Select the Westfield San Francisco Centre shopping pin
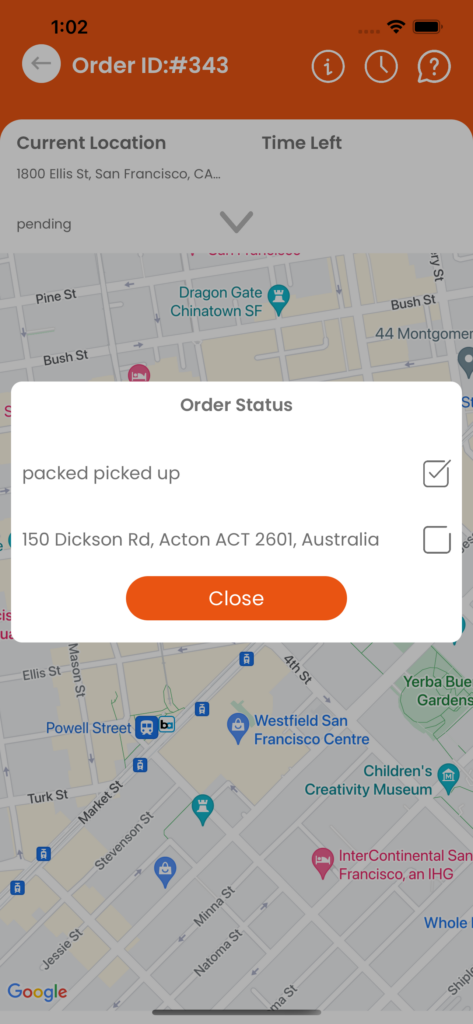The image size is (473, 1024). click(x=236, y=724)
